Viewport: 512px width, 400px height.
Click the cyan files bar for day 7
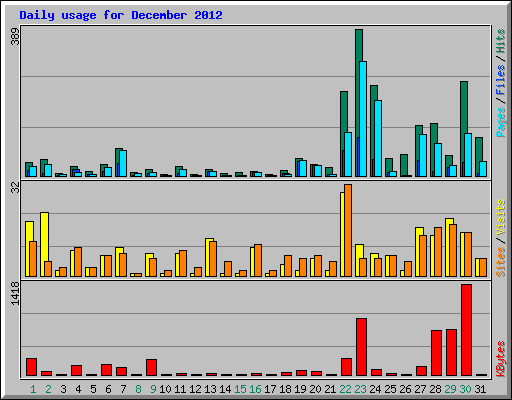pos(123,163)
